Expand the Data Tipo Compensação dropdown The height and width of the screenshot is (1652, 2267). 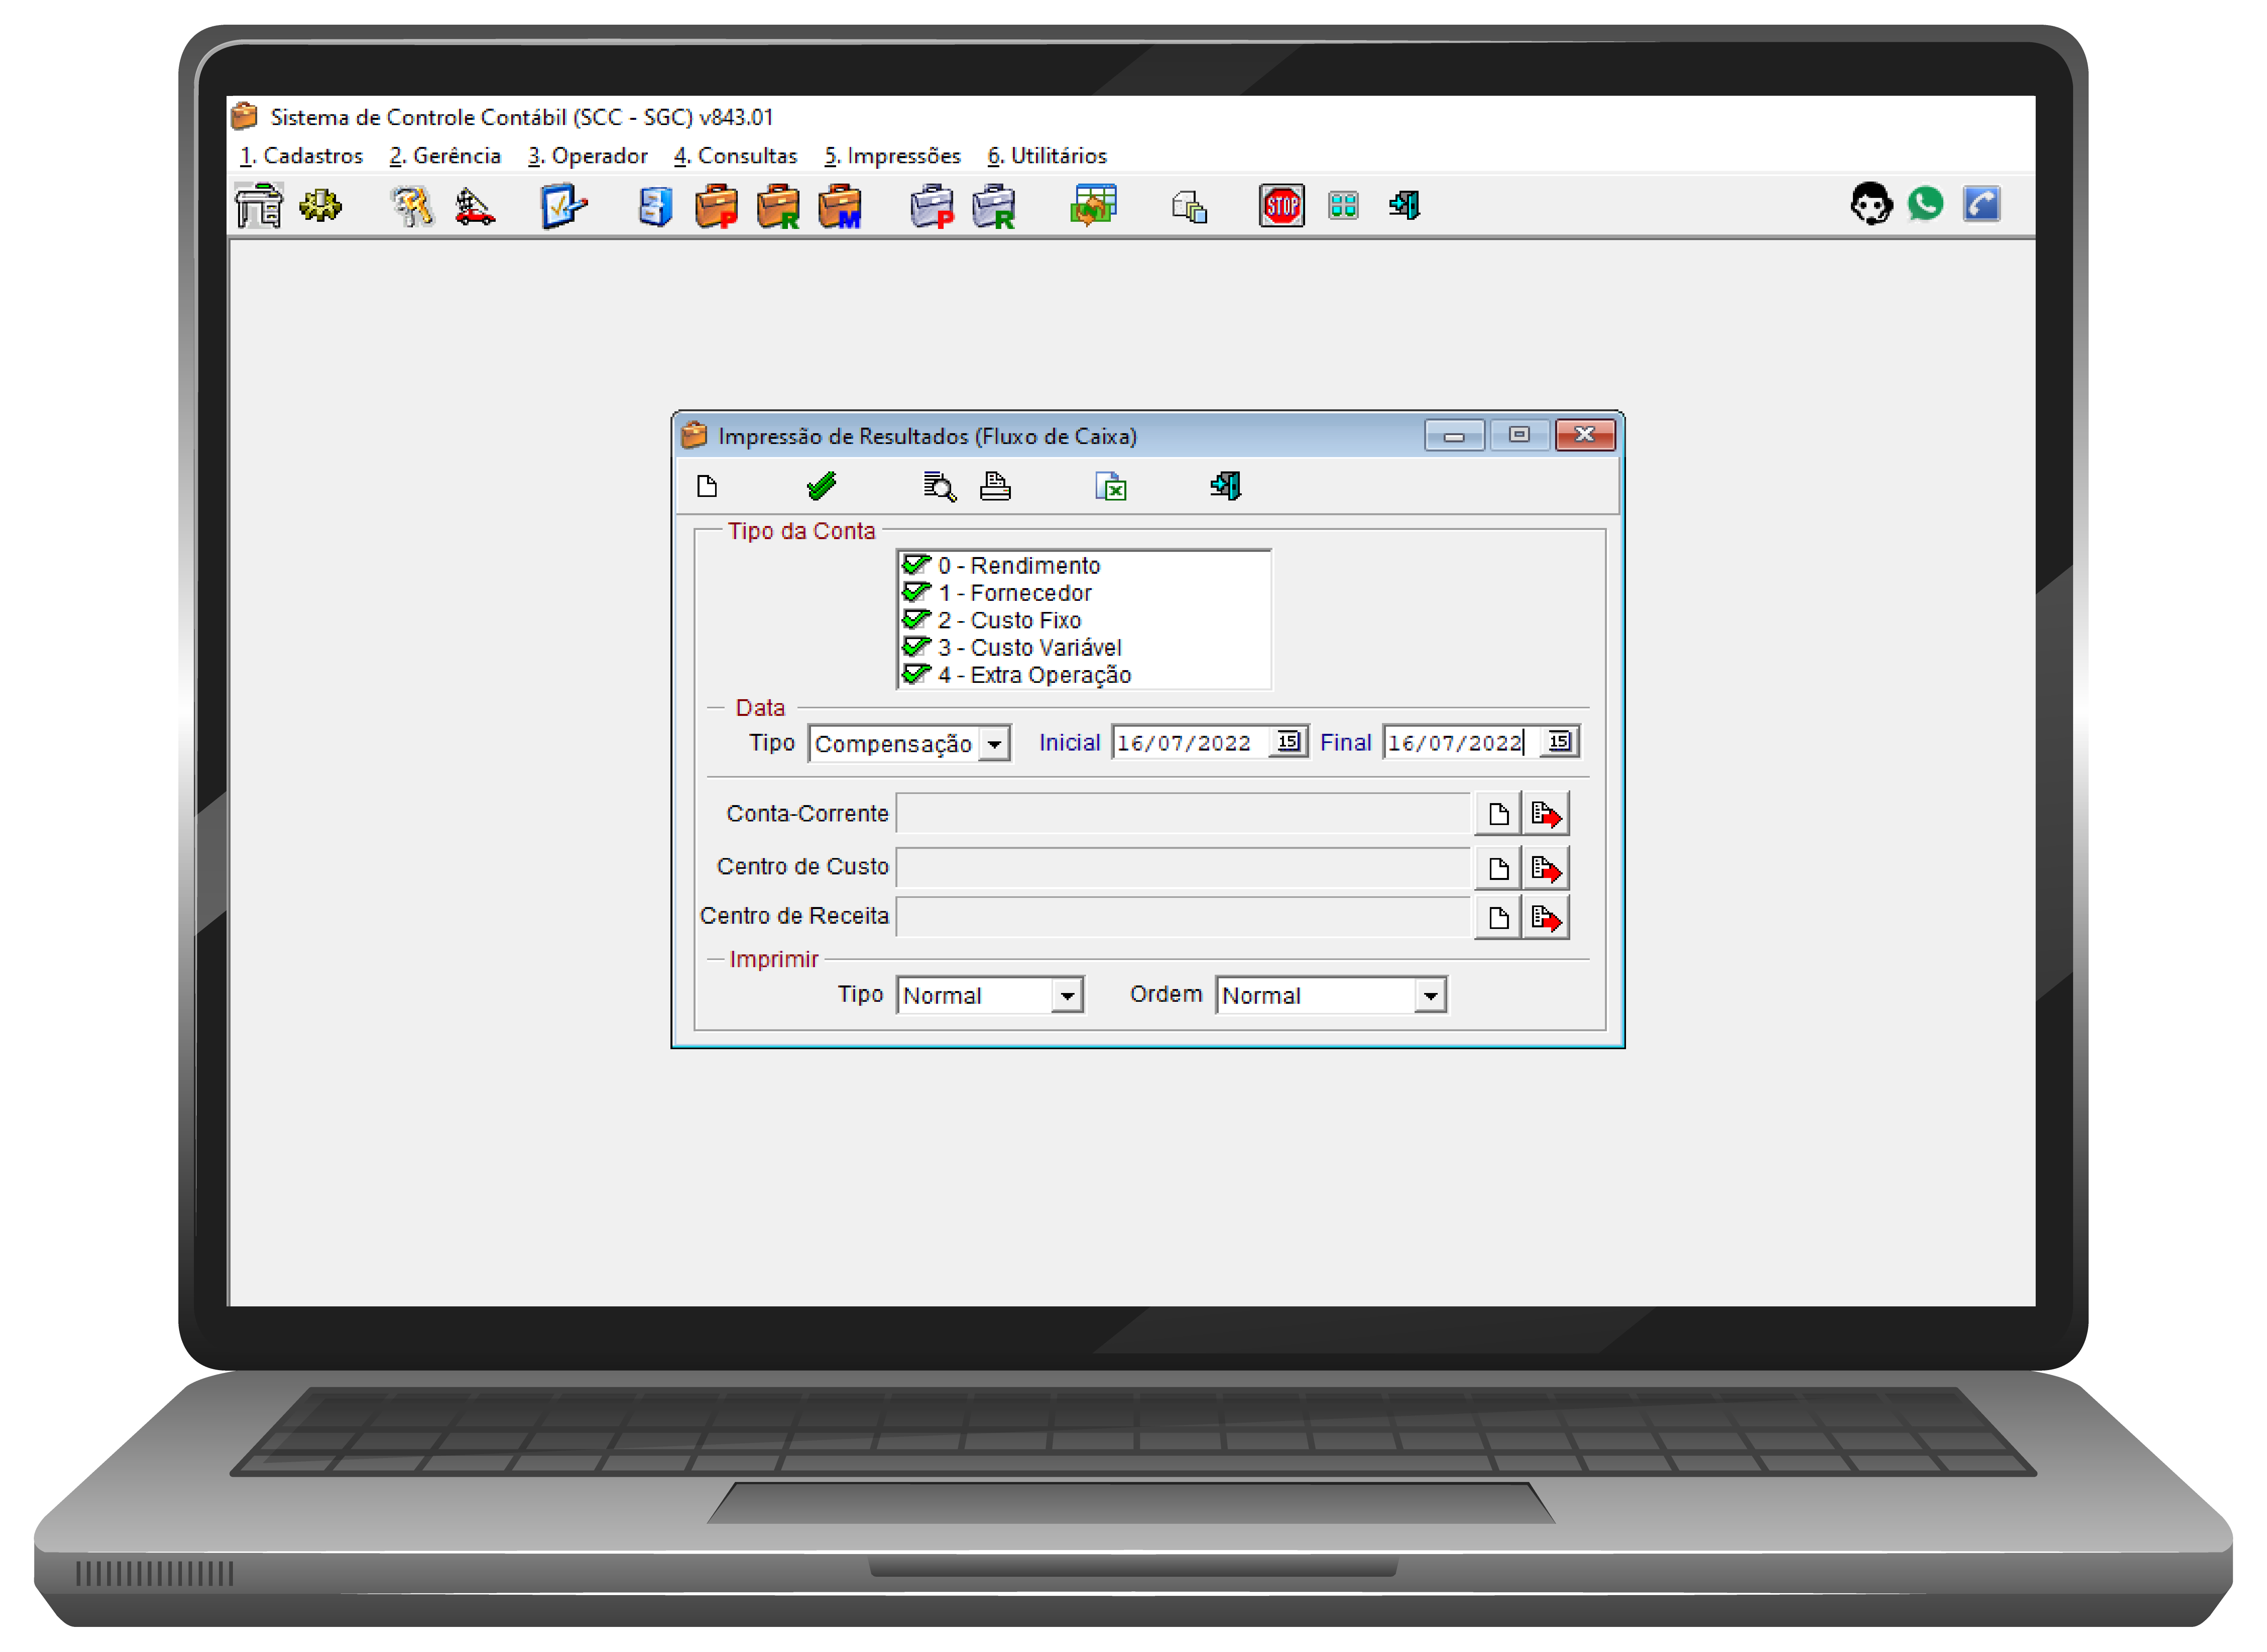[995, 745]
